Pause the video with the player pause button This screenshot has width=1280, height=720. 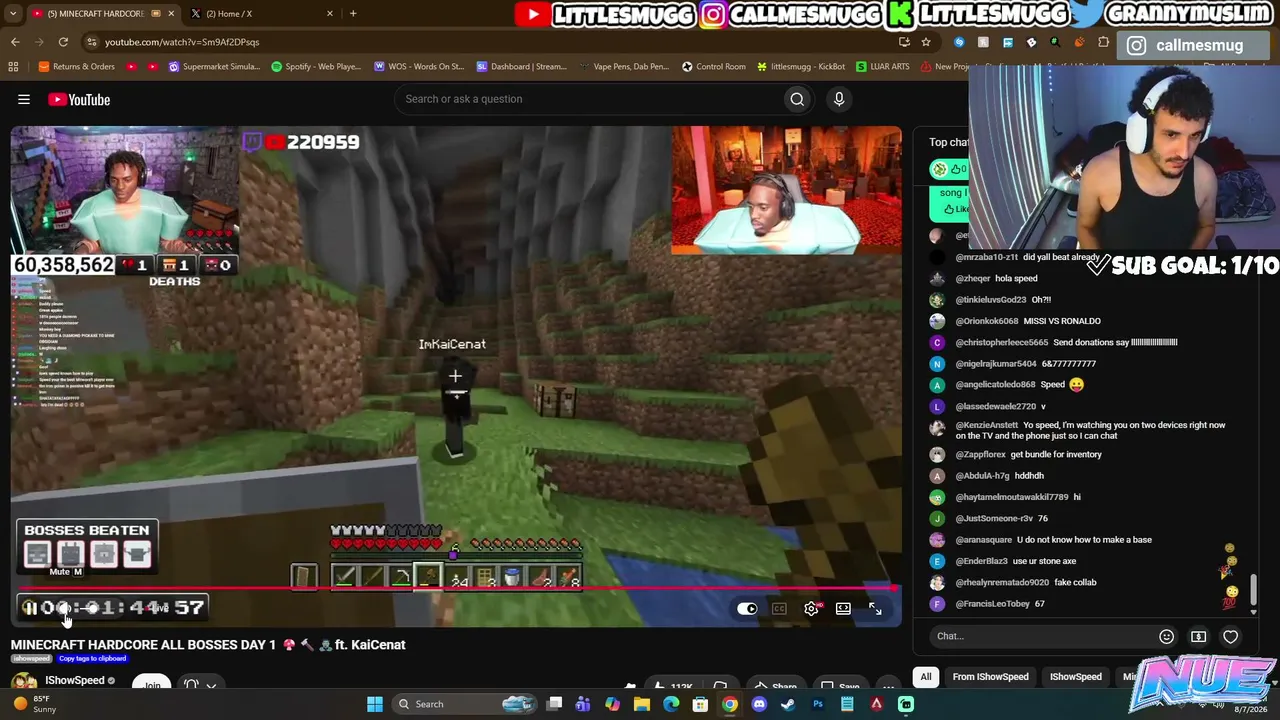pos(30,608)
